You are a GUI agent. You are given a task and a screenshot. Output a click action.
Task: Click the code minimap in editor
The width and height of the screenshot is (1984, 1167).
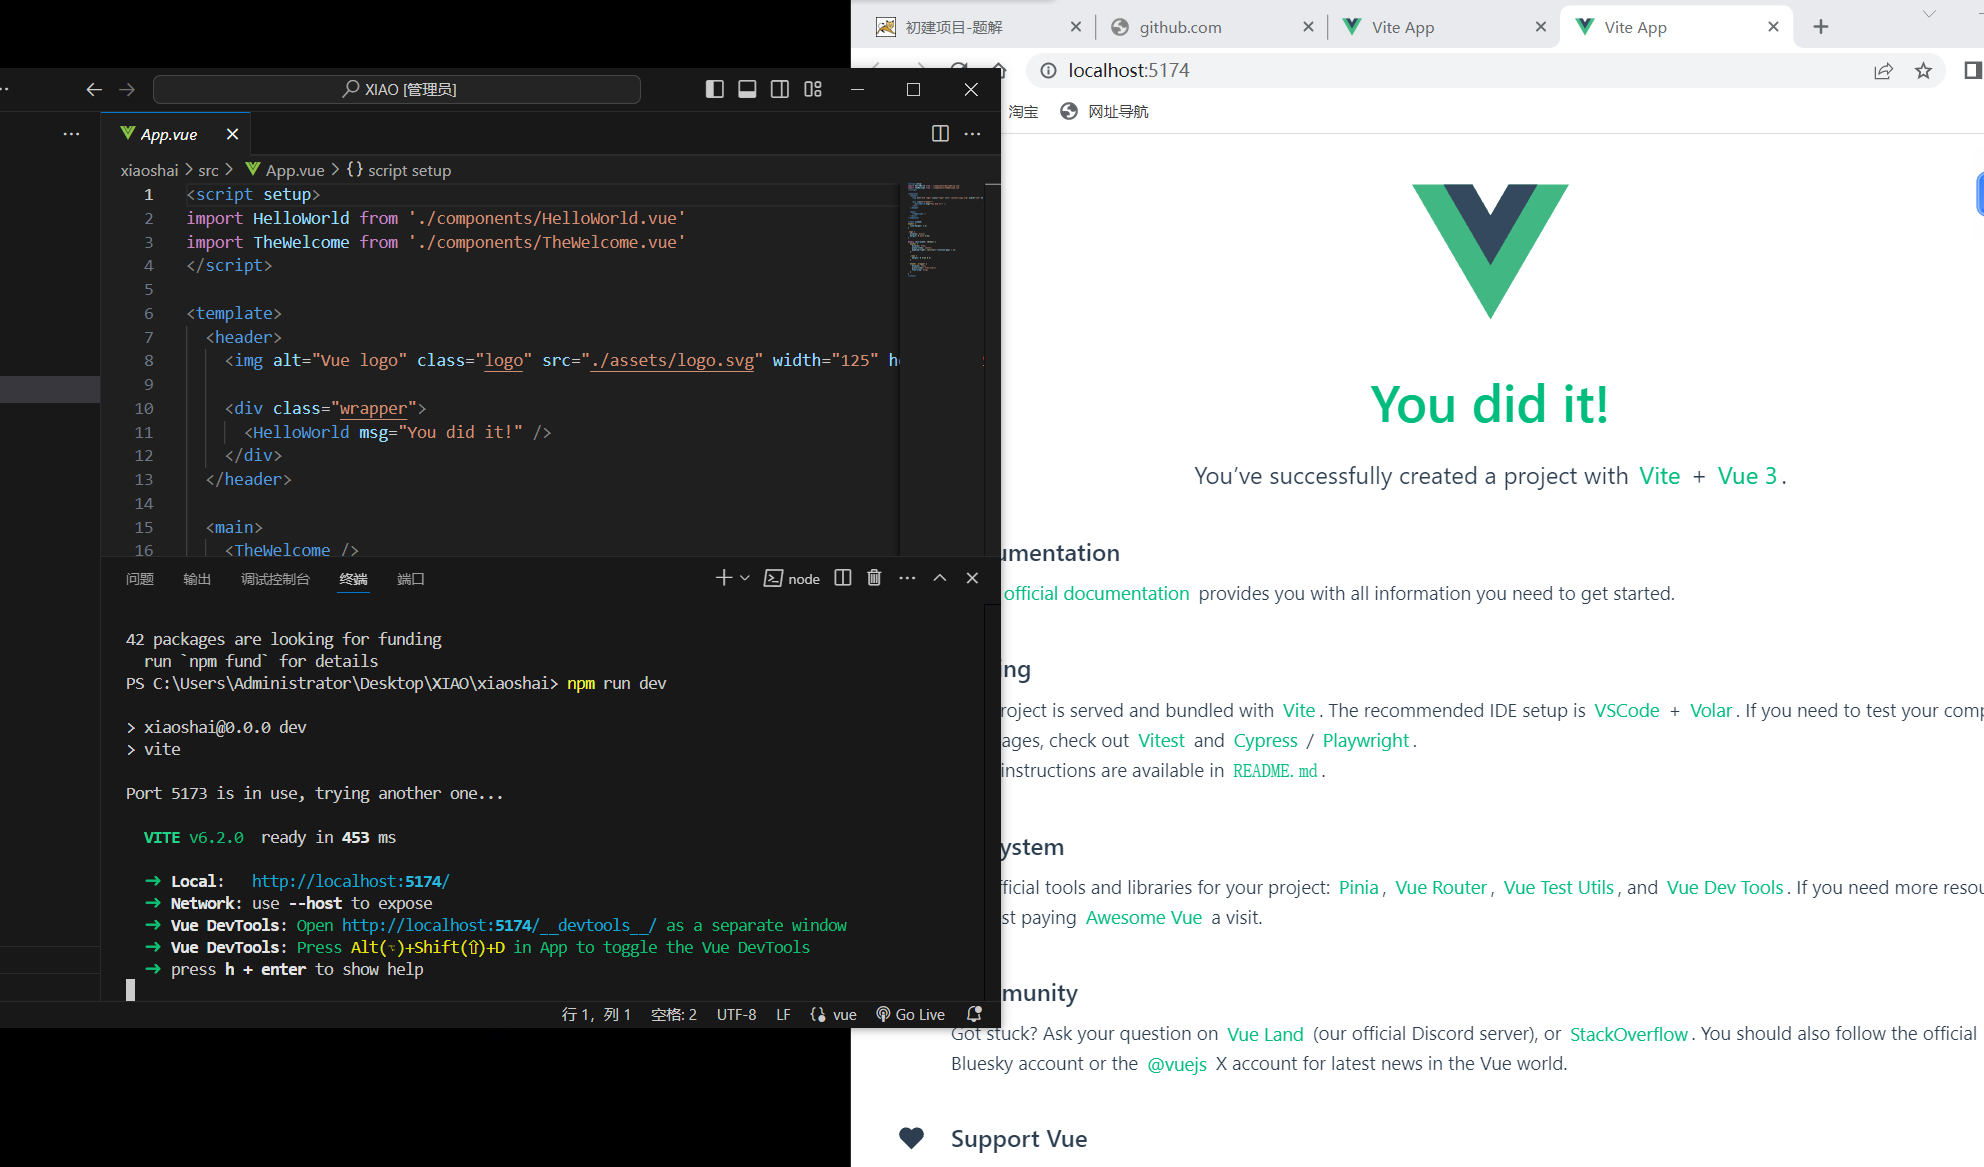(943, 230)
